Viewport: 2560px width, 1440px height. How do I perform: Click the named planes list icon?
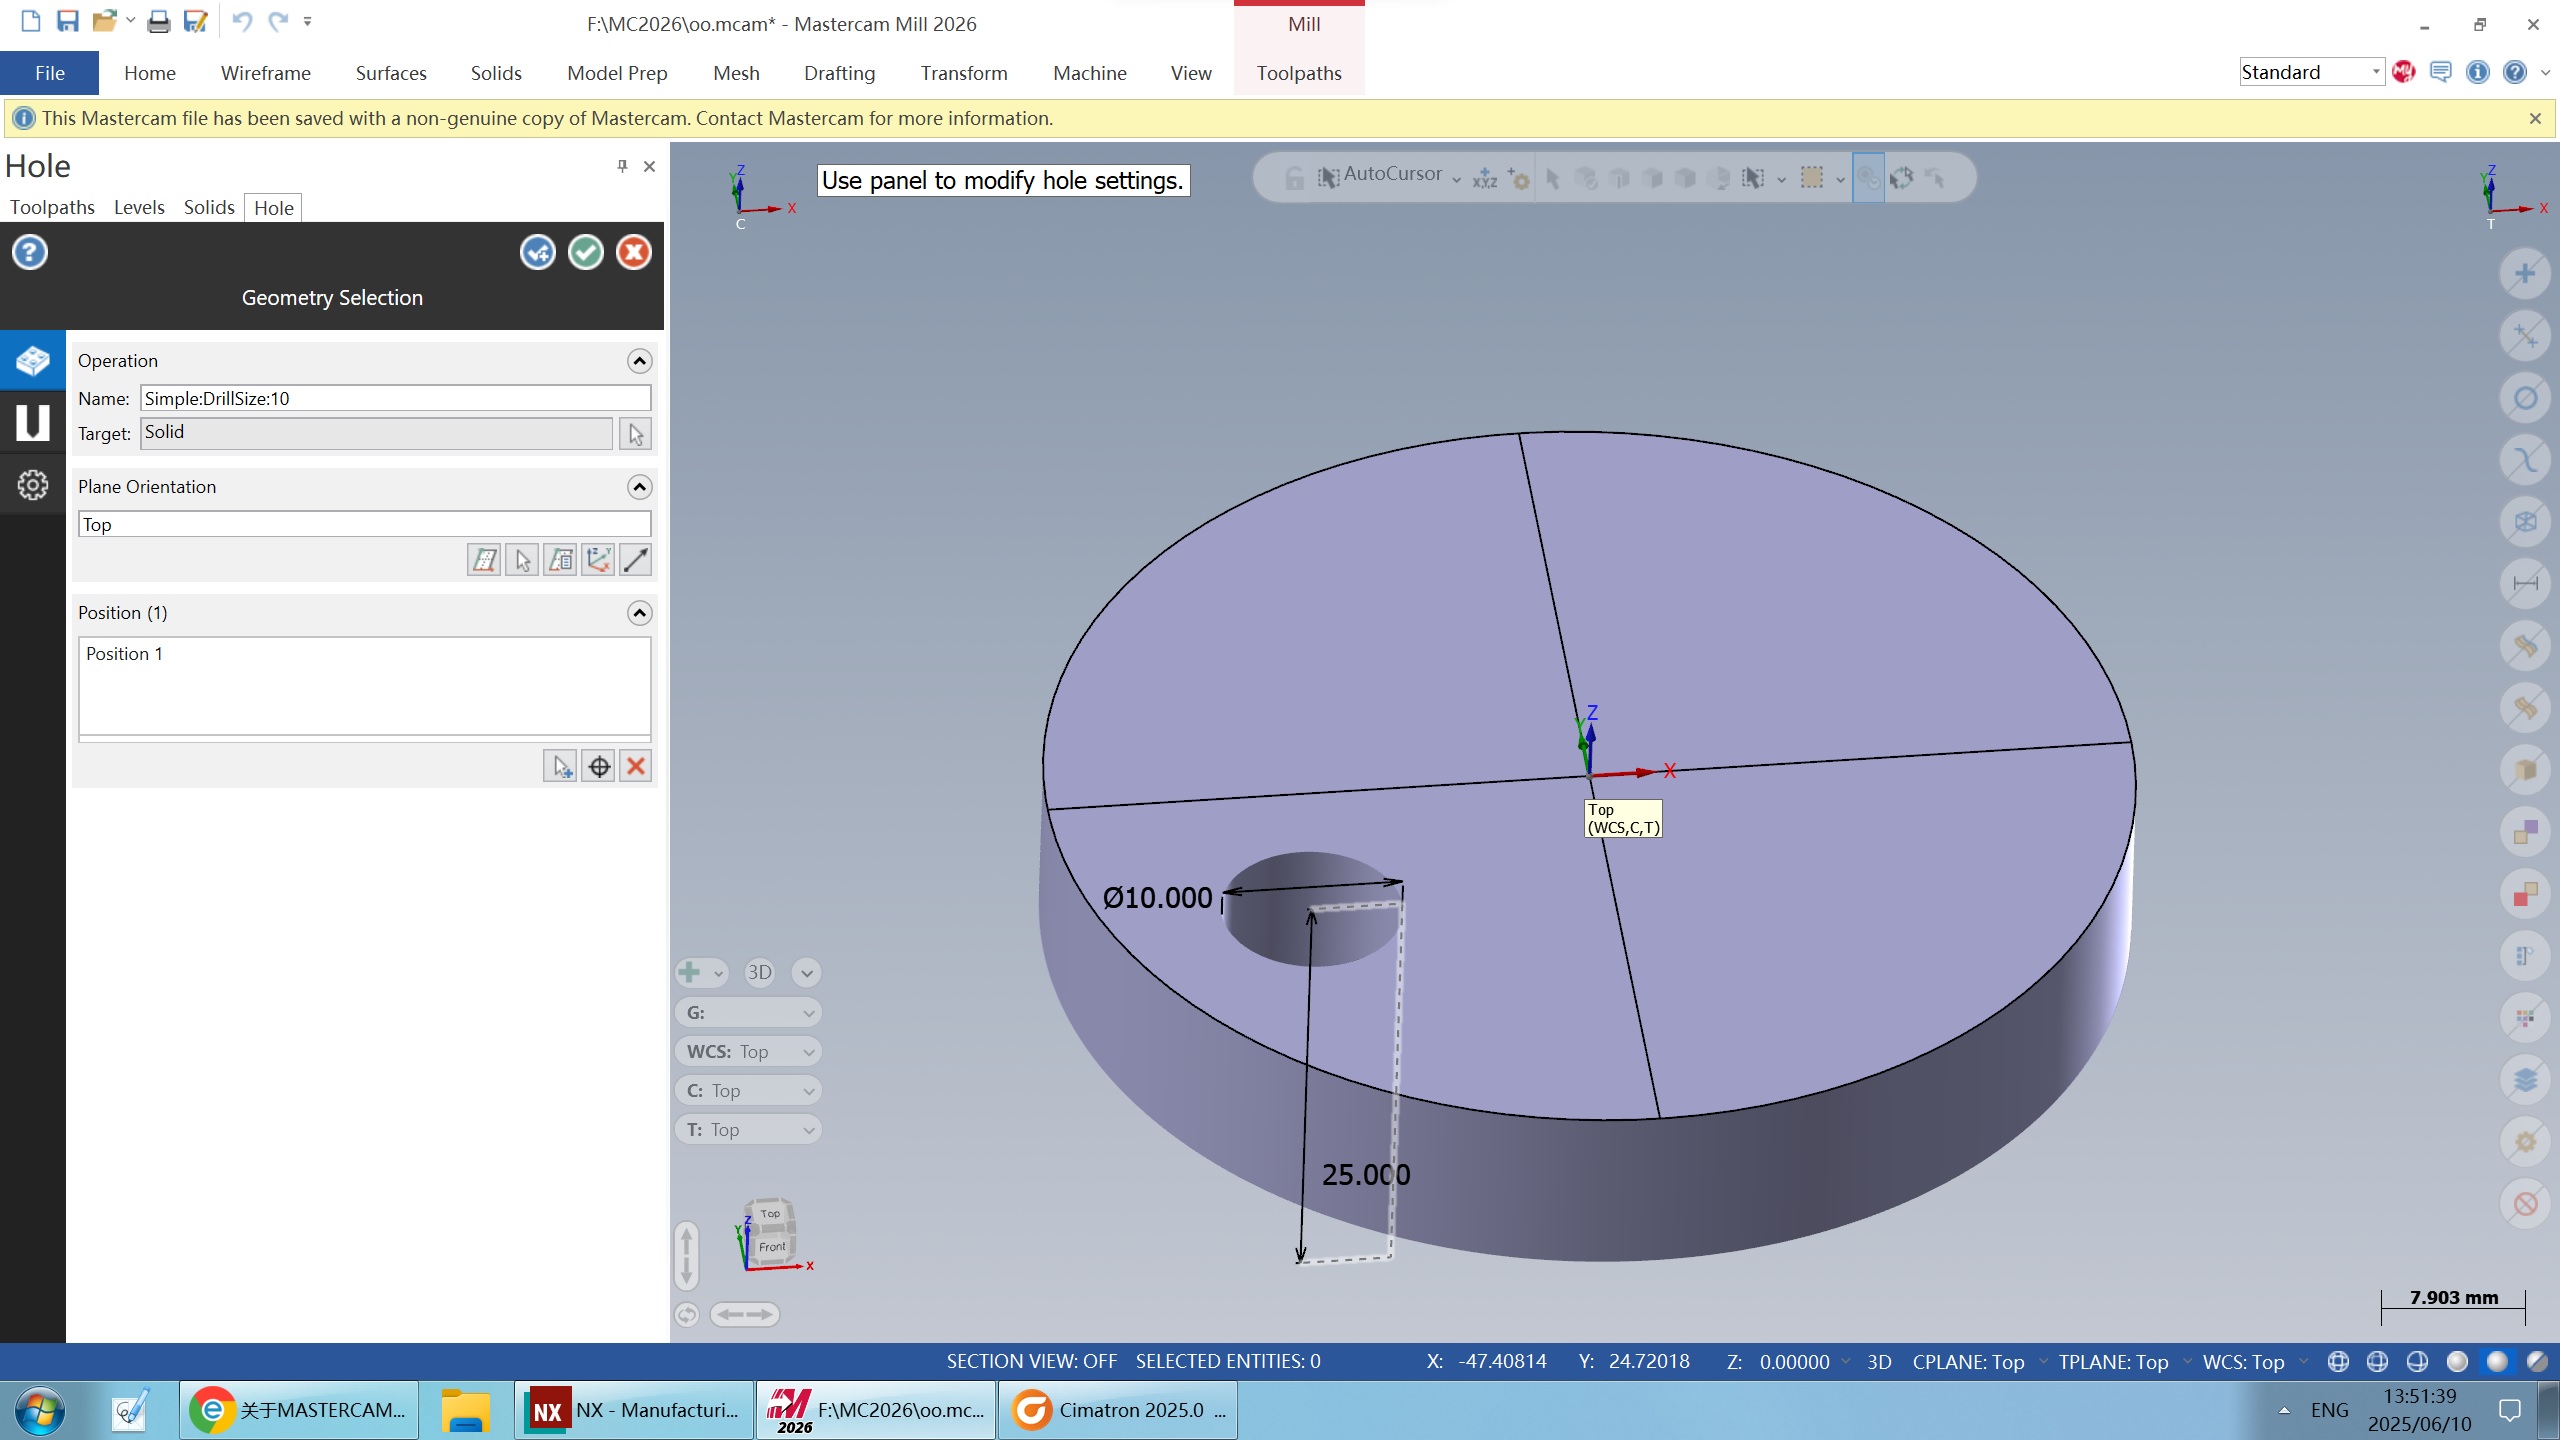click(x=560, y=560)
